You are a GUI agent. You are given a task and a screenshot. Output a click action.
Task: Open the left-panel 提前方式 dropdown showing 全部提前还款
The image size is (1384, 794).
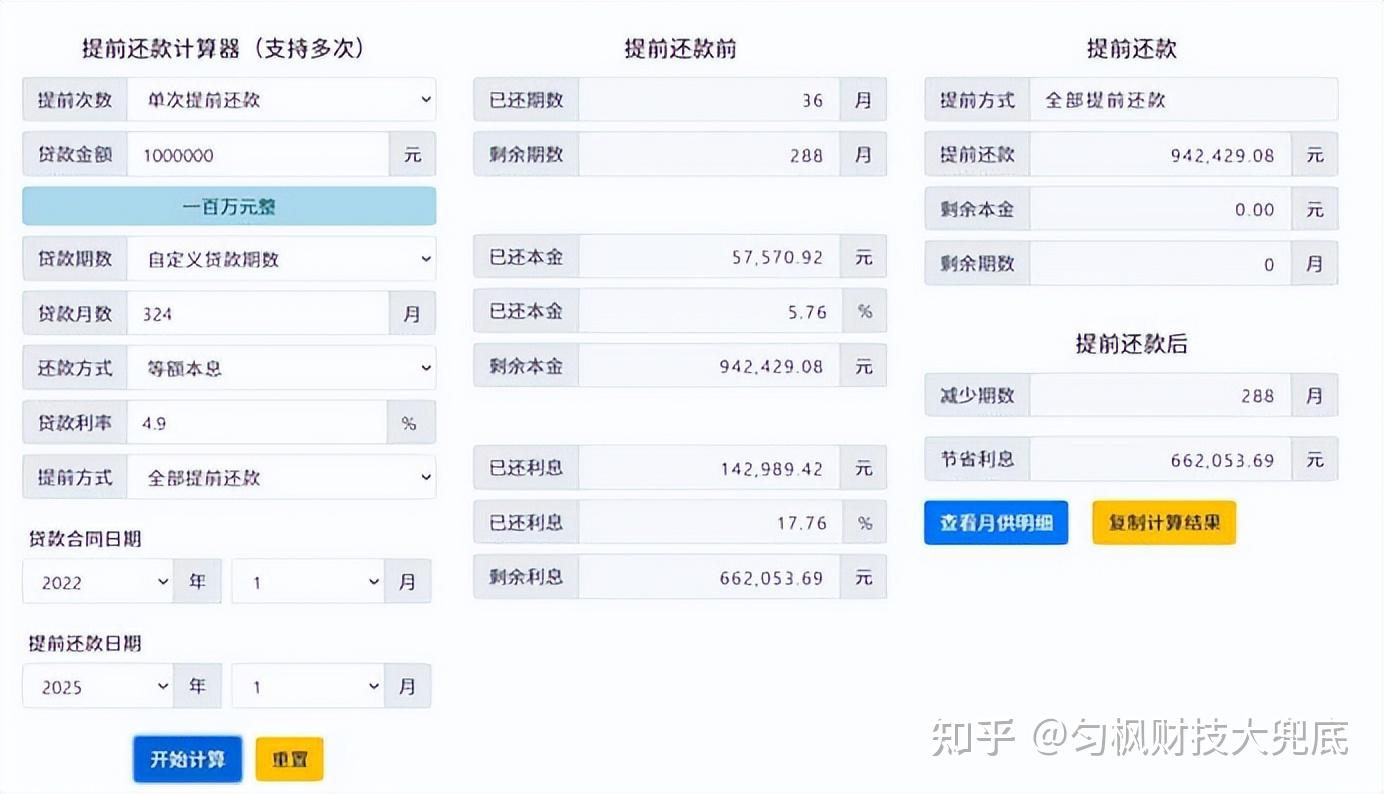[281, 477]
